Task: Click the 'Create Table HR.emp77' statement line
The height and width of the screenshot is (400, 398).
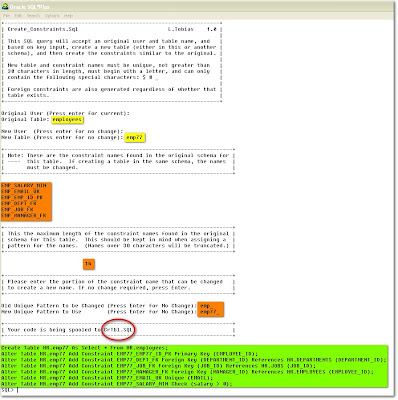Action: coord(85,348)
